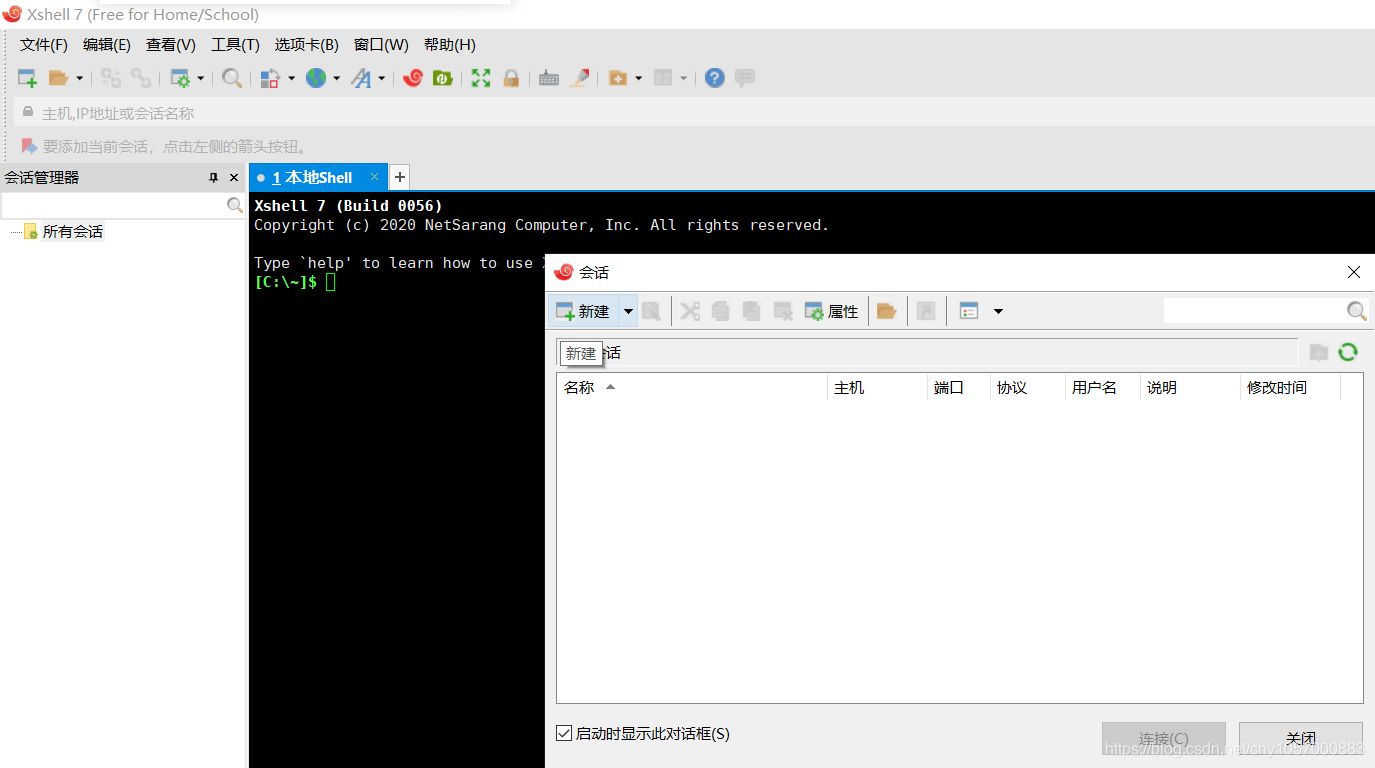The height and width of the screenshot is (768, 1375).
Task: Click the globe encoding icon
Action: click(316, 78)
